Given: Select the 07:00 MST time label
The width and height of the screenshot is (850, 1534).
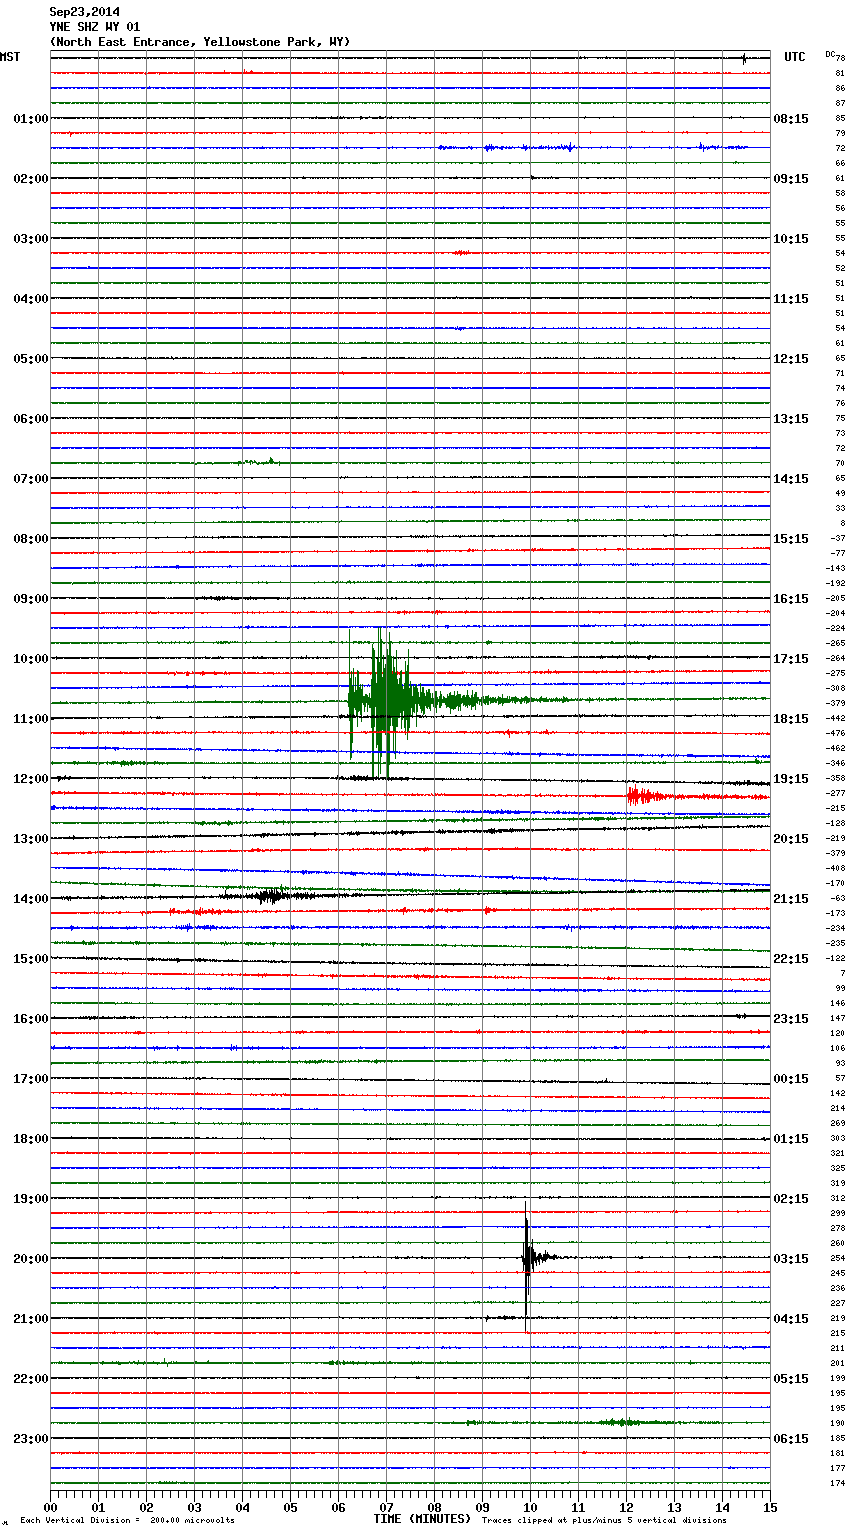Looking at the screenshot, I should click(31, 479).
